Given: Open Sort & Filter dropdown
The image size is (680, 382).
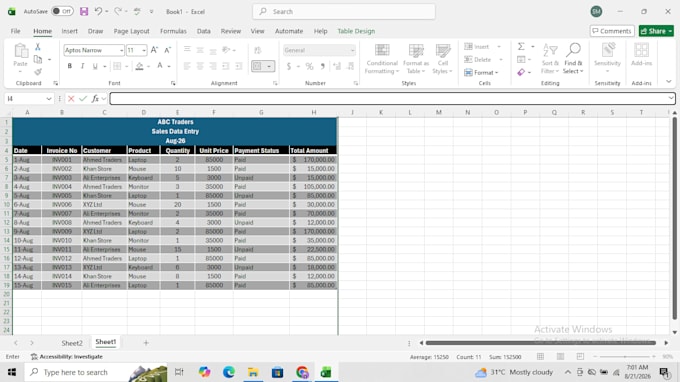Looking at the screenshot, I should tap(550, 59).
